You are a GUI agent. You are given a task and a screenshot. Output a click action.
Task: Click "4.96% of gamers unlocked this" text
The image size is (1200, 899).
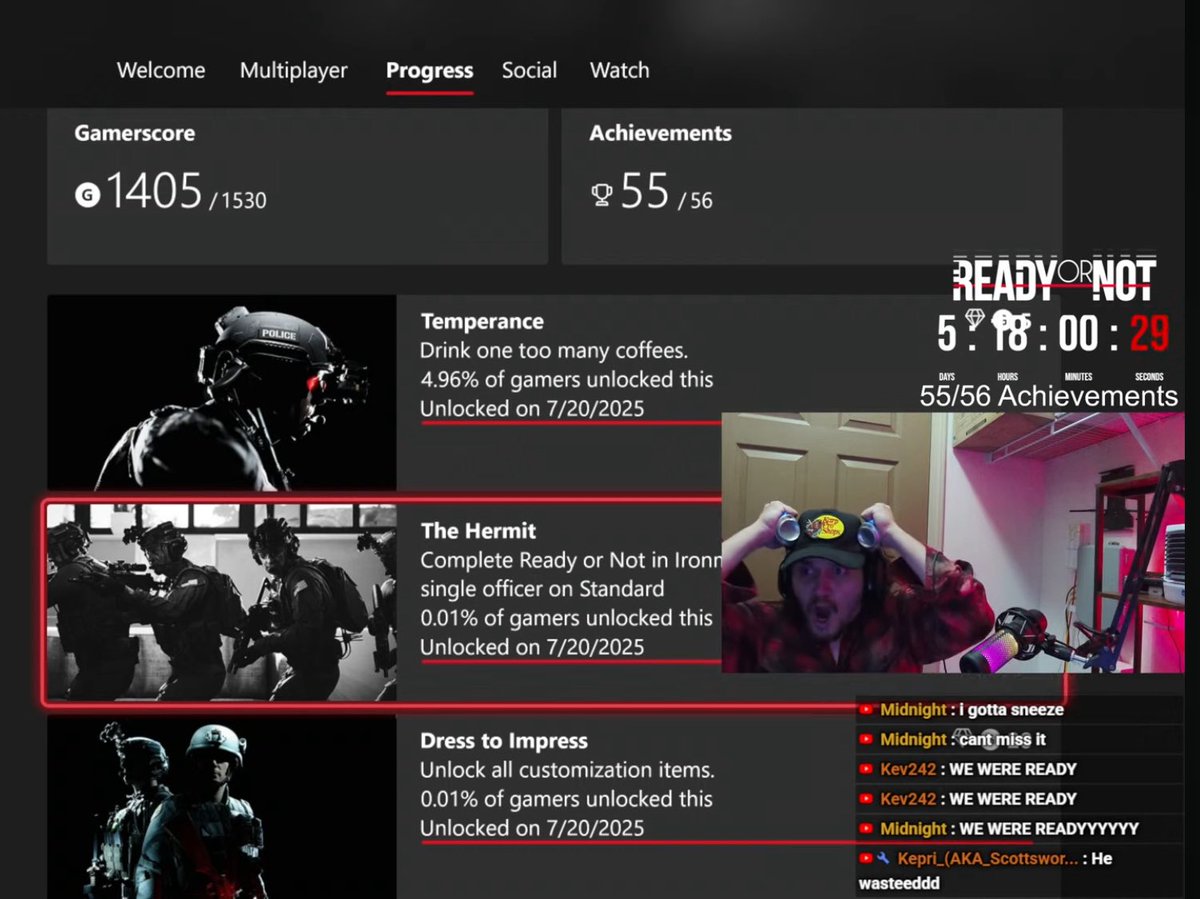pyautogui.click(x=567, y=380)
